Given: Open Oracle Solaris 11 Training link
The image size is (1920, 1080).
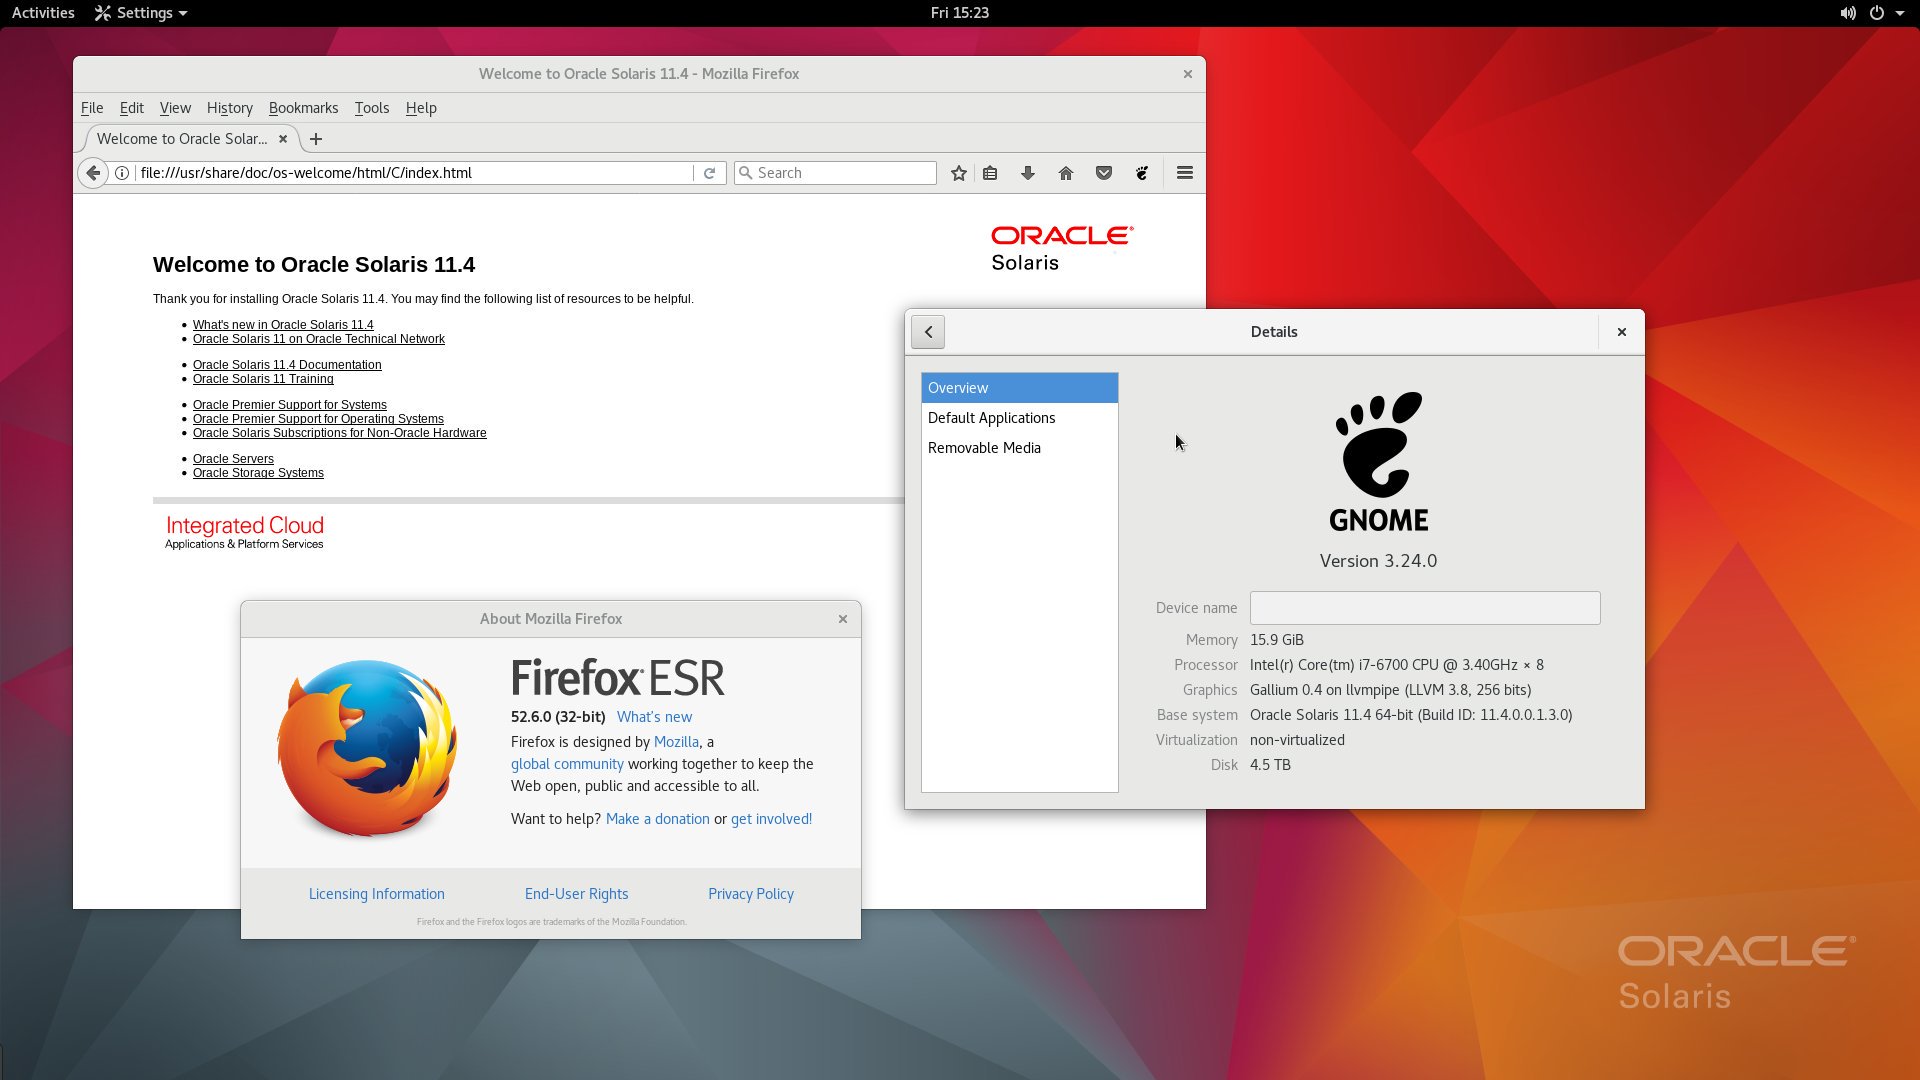Looking at the screenshot, I should 263,379.
